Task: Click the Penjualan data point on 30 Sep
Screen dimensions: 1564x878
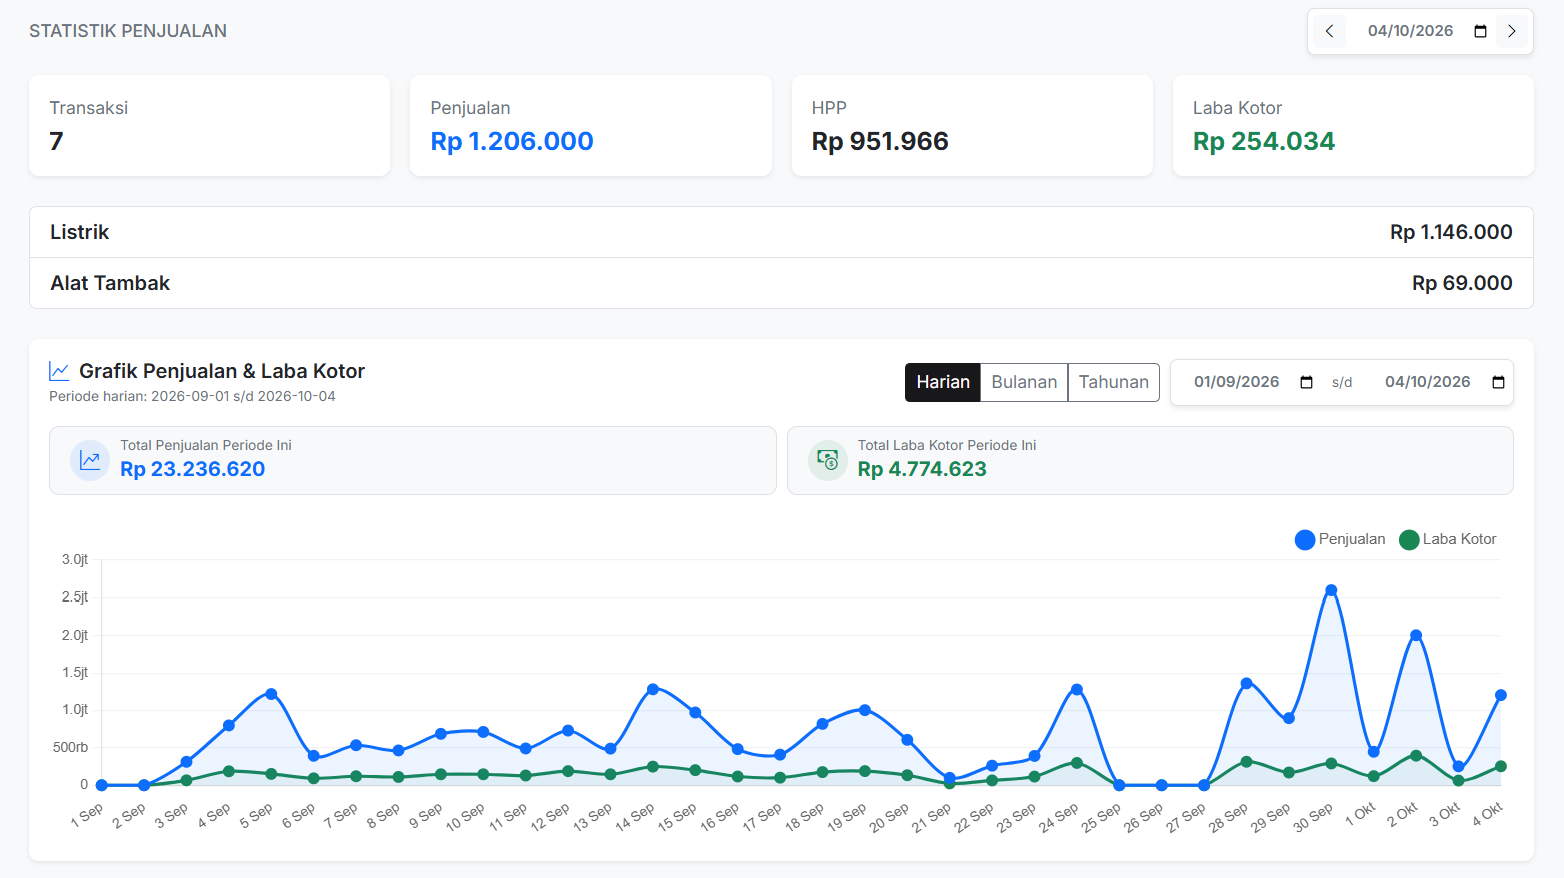Action: [1331, 590]
